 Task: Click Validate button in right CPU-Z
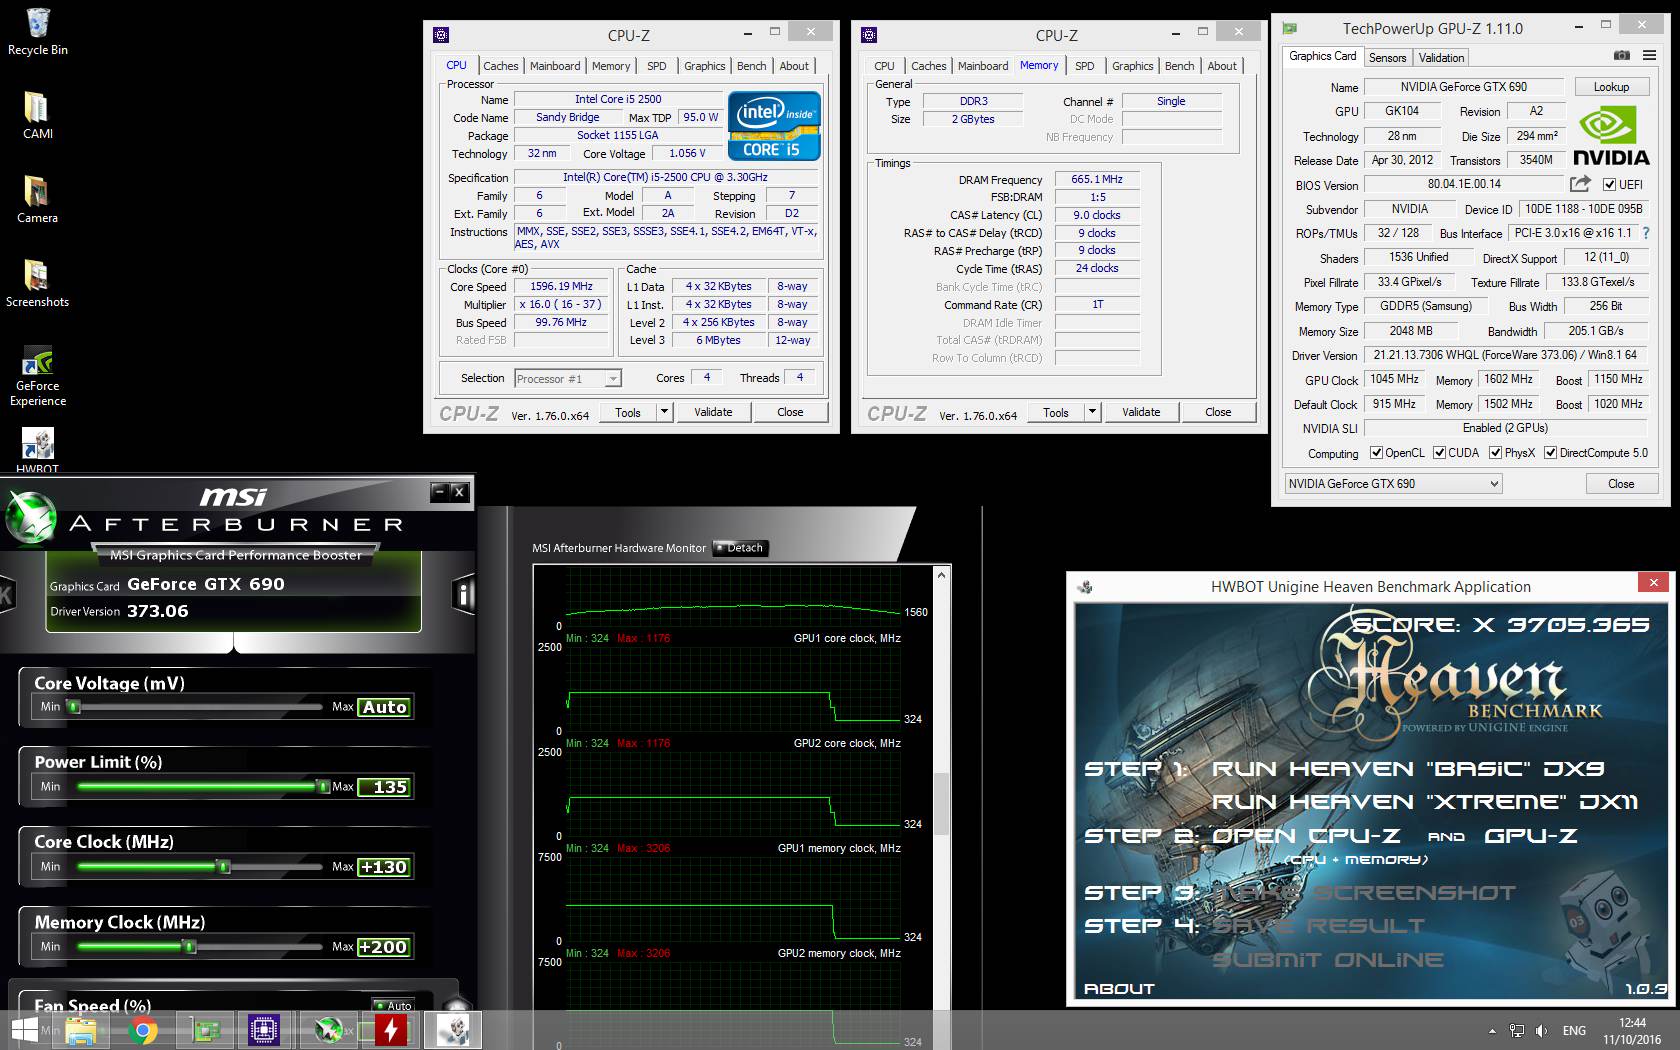1141,412
